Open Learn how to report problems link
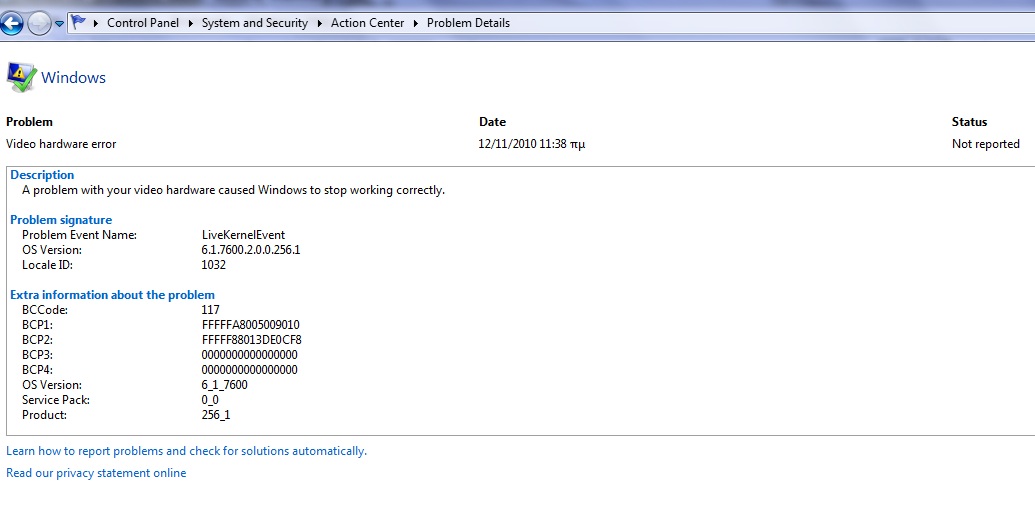The height and width of the screenshot is (520, 1035). 186,451
